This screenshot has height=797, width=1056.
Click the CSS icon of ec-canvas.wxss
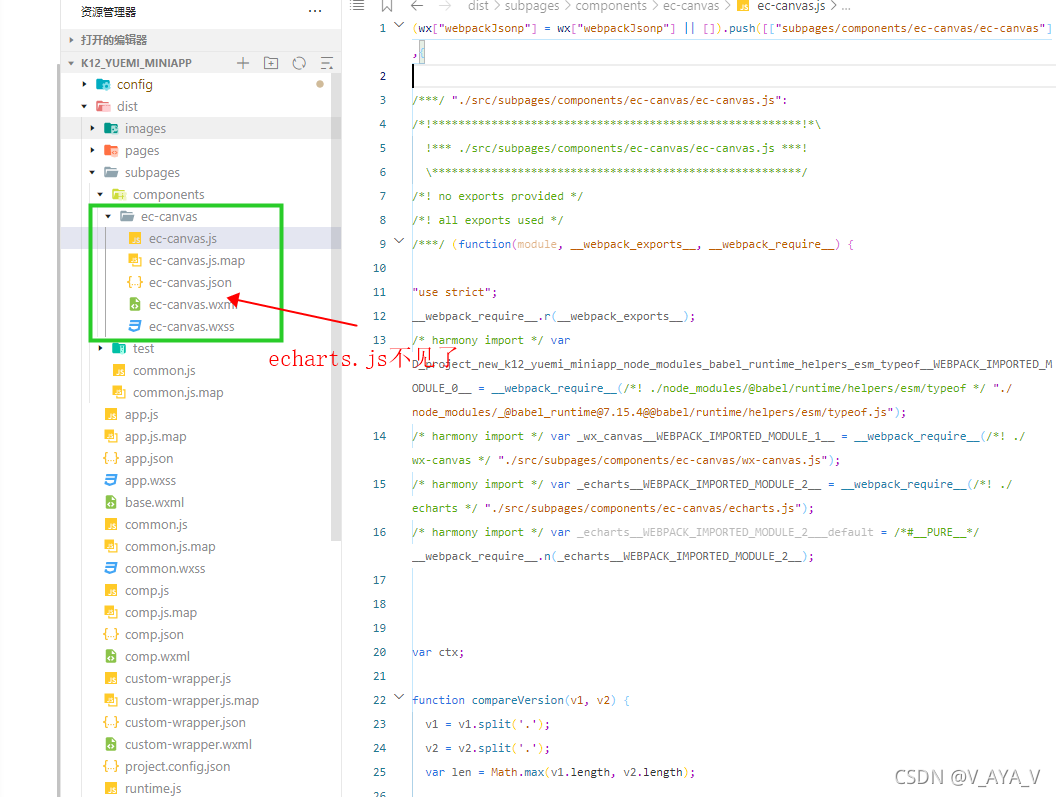point(135,326)
